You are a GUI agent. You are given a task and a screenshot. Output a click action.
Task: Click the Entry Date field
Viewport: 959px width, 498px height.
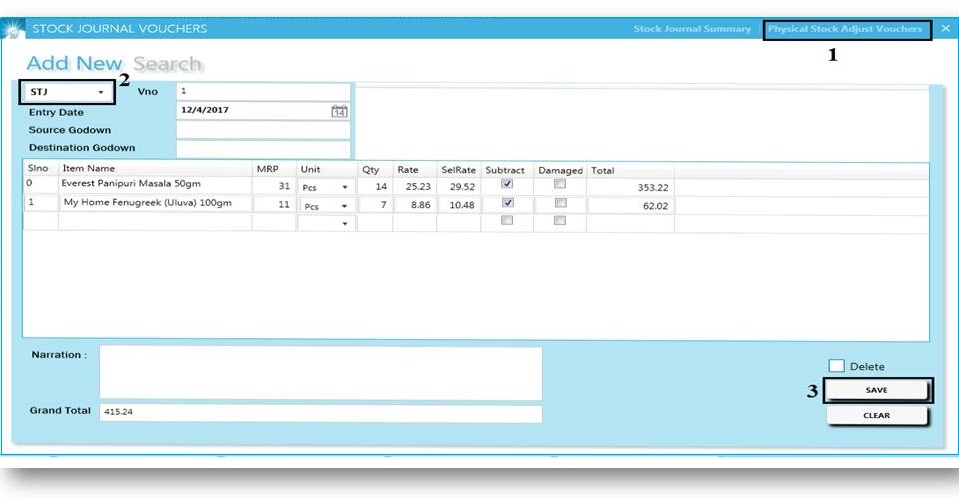pyautogui.click(x=263, y=111)
